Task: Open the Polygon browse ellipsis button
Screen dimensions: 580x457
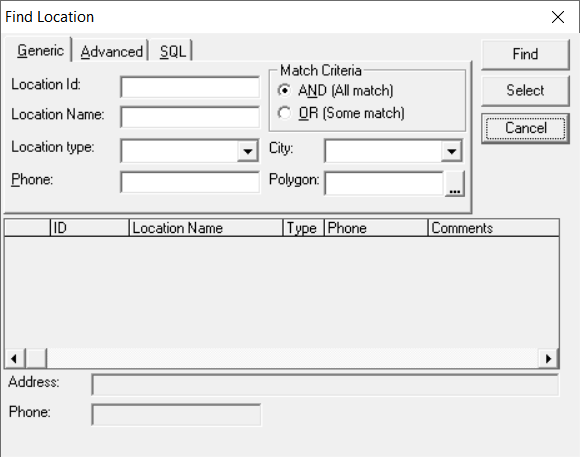Action: point(455,184)
